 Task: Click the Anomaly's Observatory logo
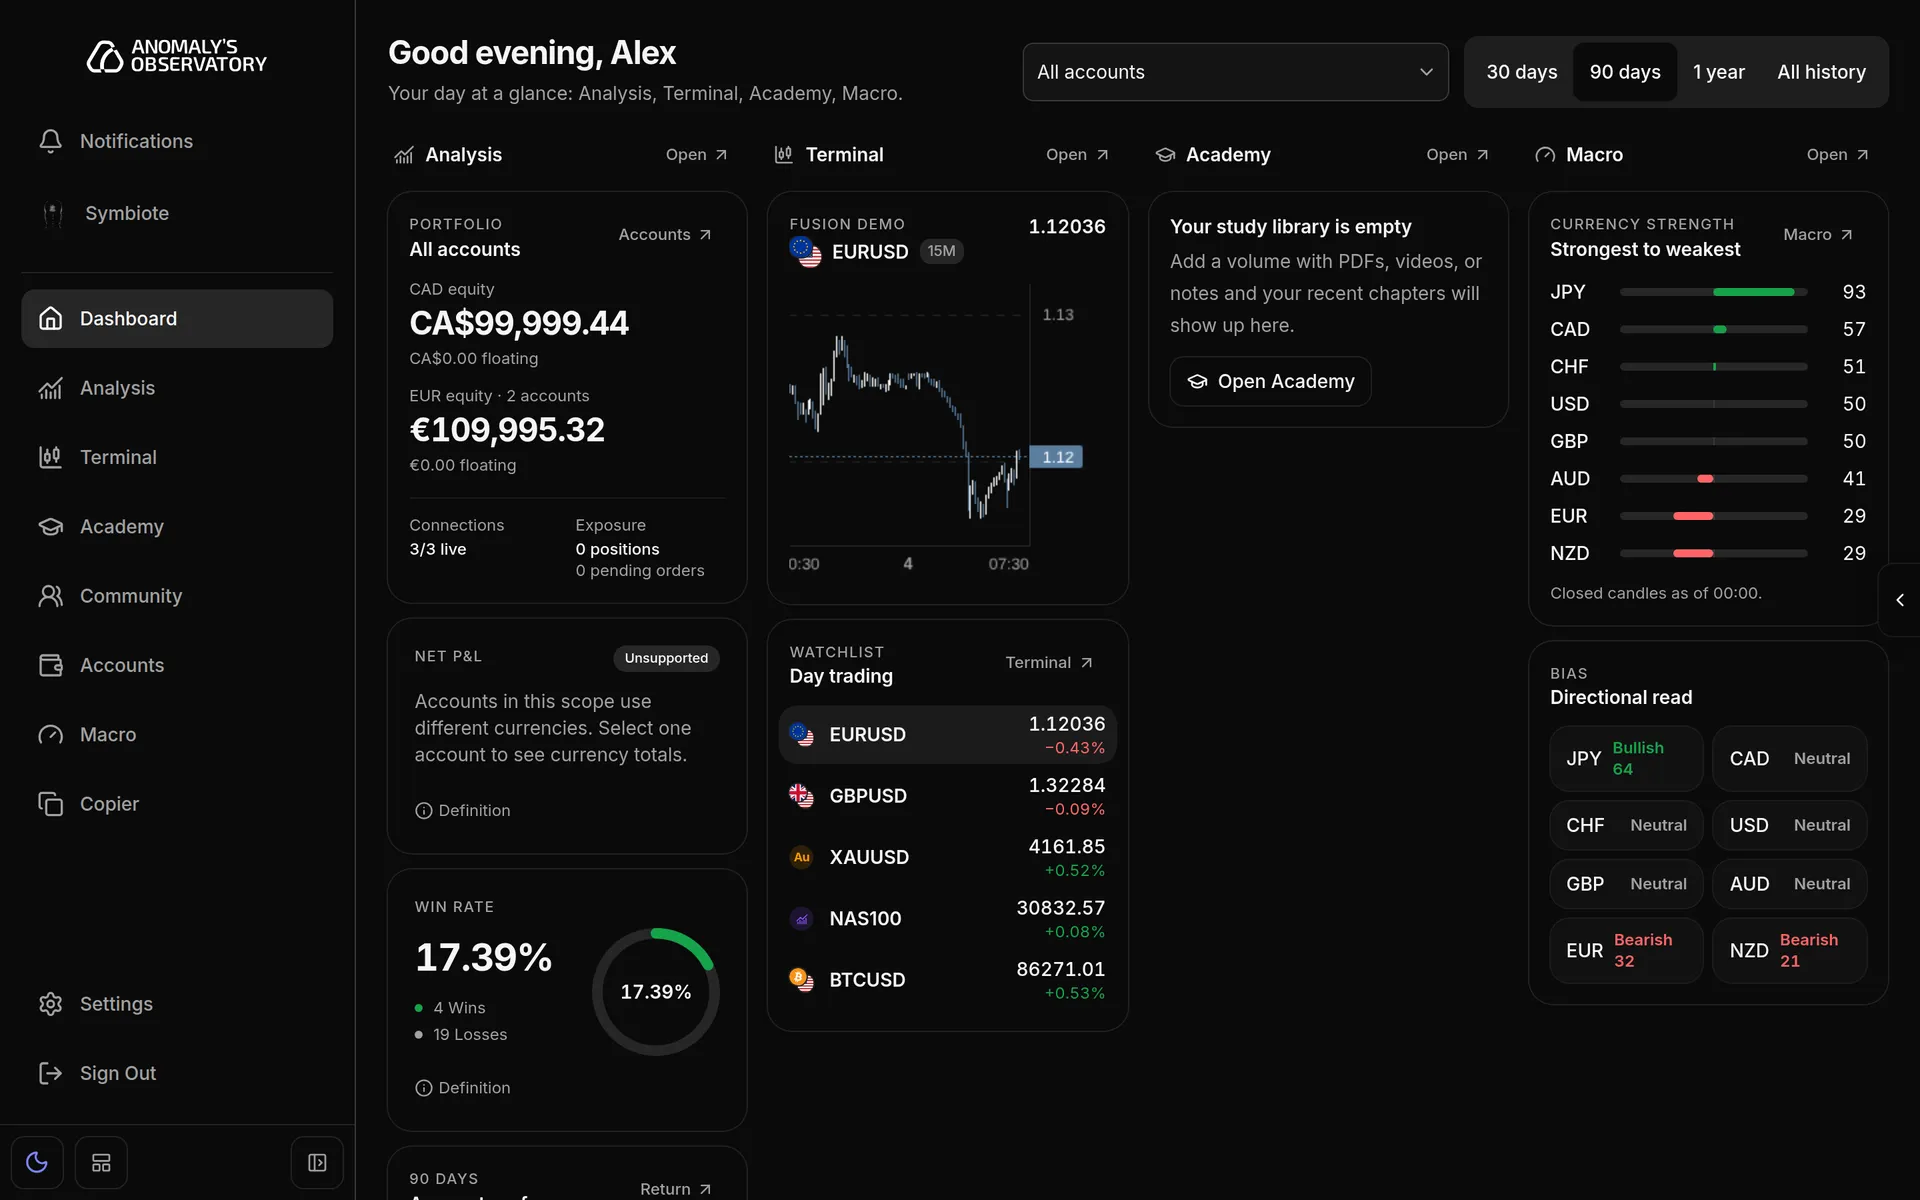coord(177,56)
